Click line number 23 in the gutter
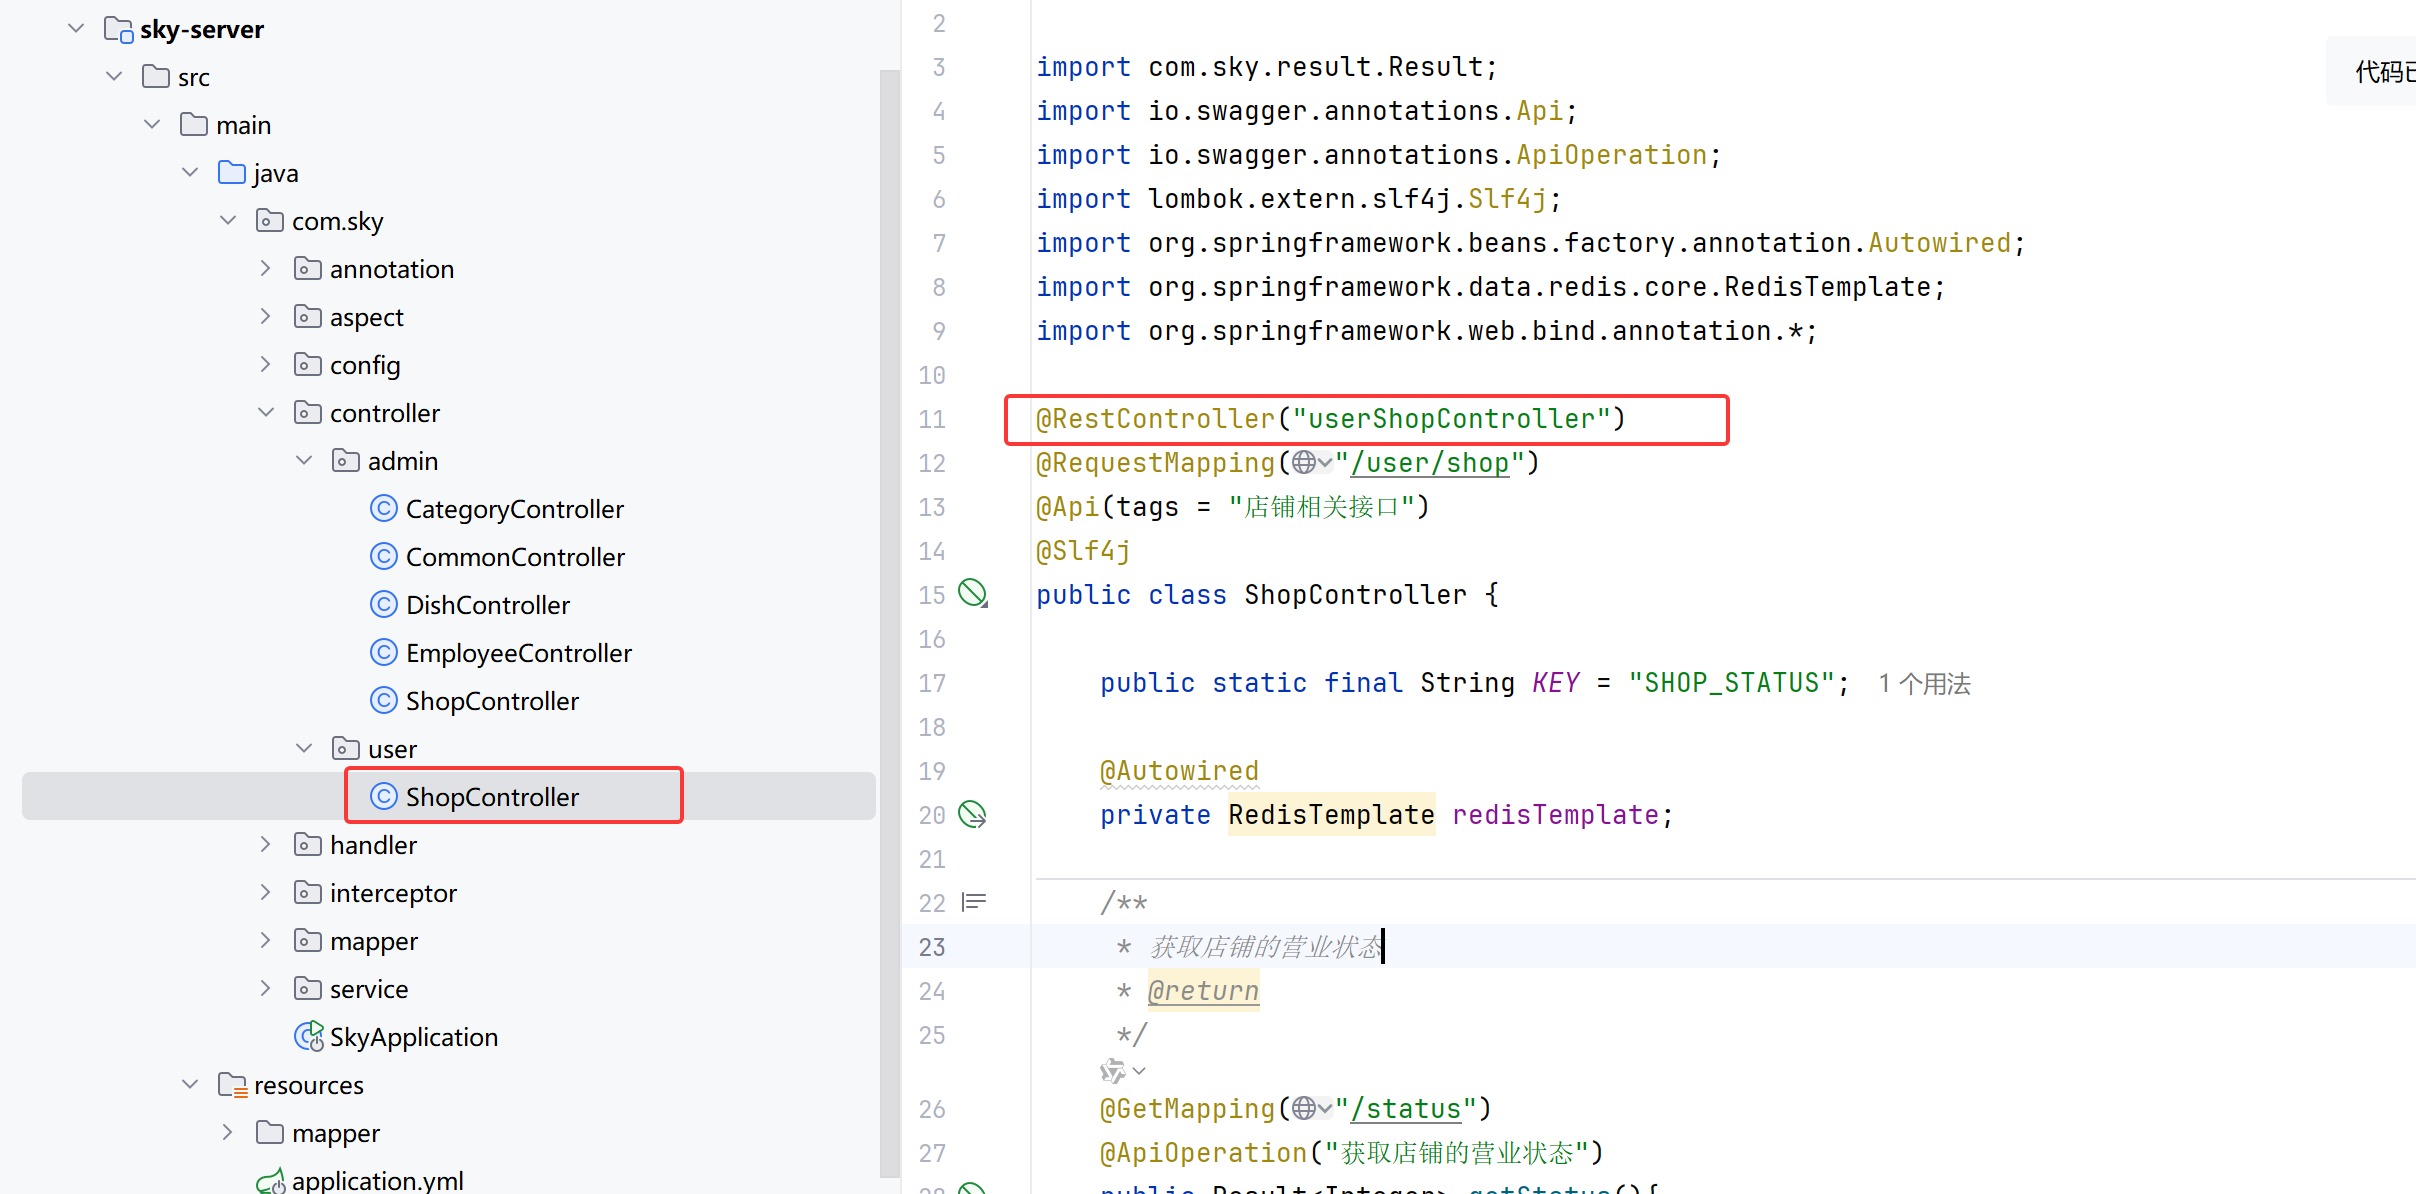This screenshot has width=2416, height=1194. click(932, 947)
